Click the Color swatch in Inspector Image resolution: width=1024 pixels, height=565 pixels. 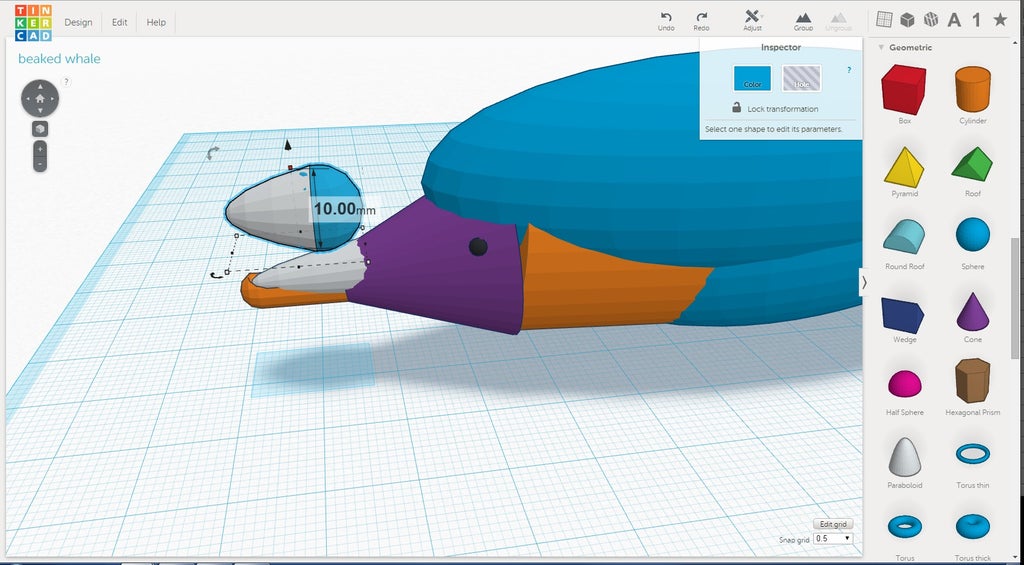tap(752, 78)
